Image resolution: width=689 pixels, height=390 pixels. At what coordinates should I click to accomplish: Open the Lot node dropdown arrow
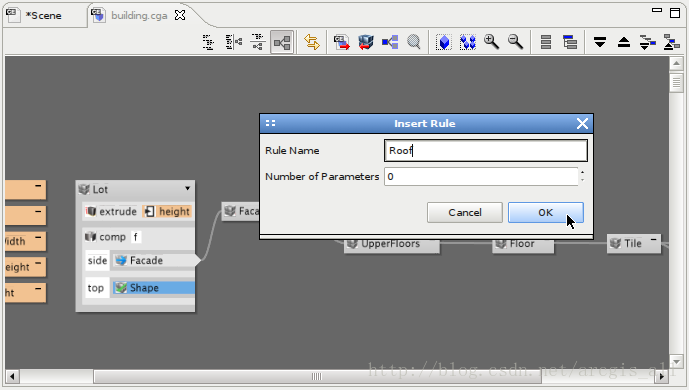(188, 188)
